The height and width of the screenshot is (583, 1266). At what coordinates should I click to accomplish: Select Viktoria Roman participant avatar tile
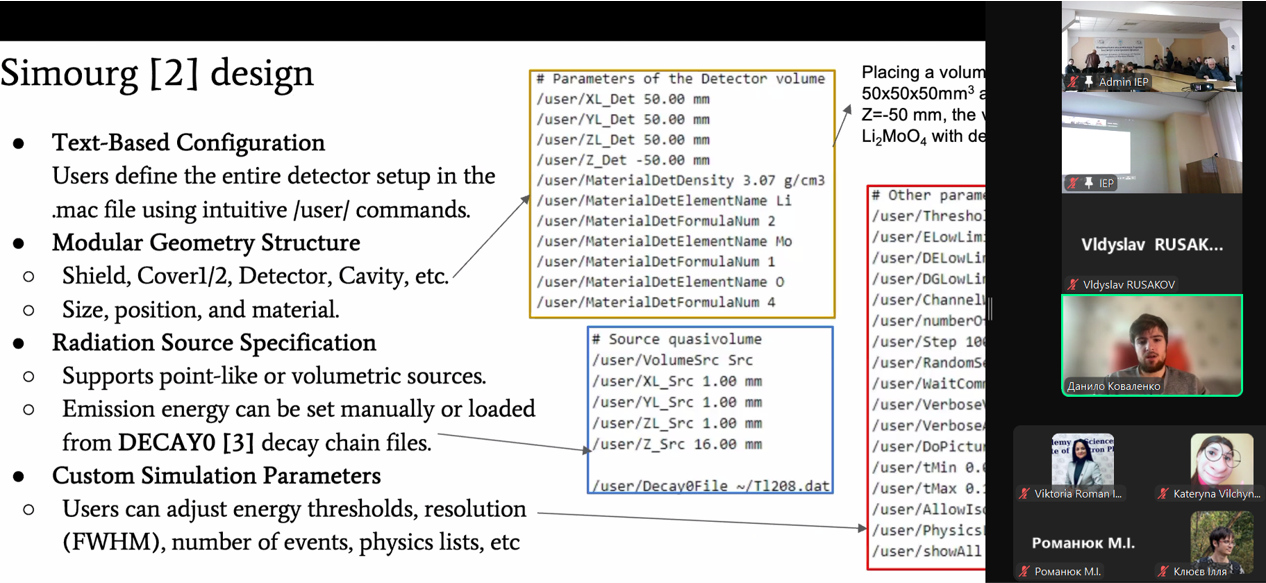1083,464
